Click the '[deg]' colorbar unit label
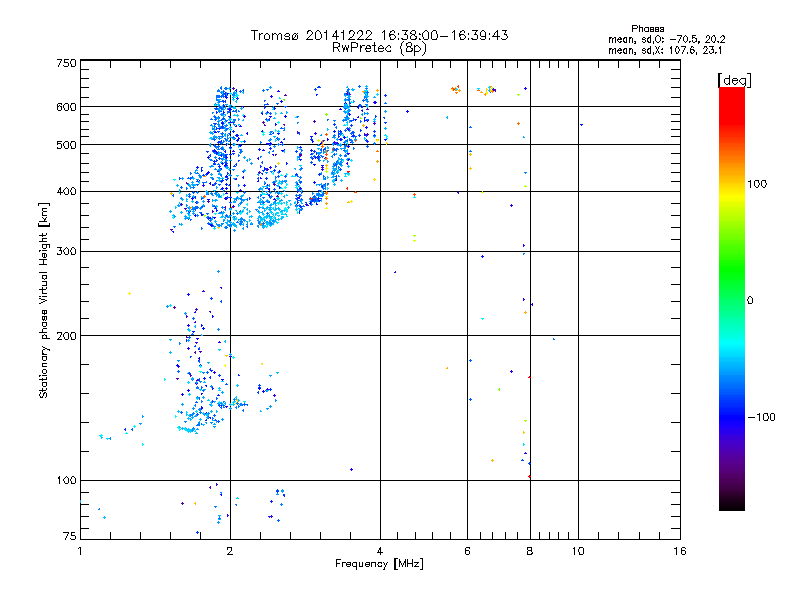Viewport: 800px width, 600px height. pyautogui.click(x=734, y=81)
